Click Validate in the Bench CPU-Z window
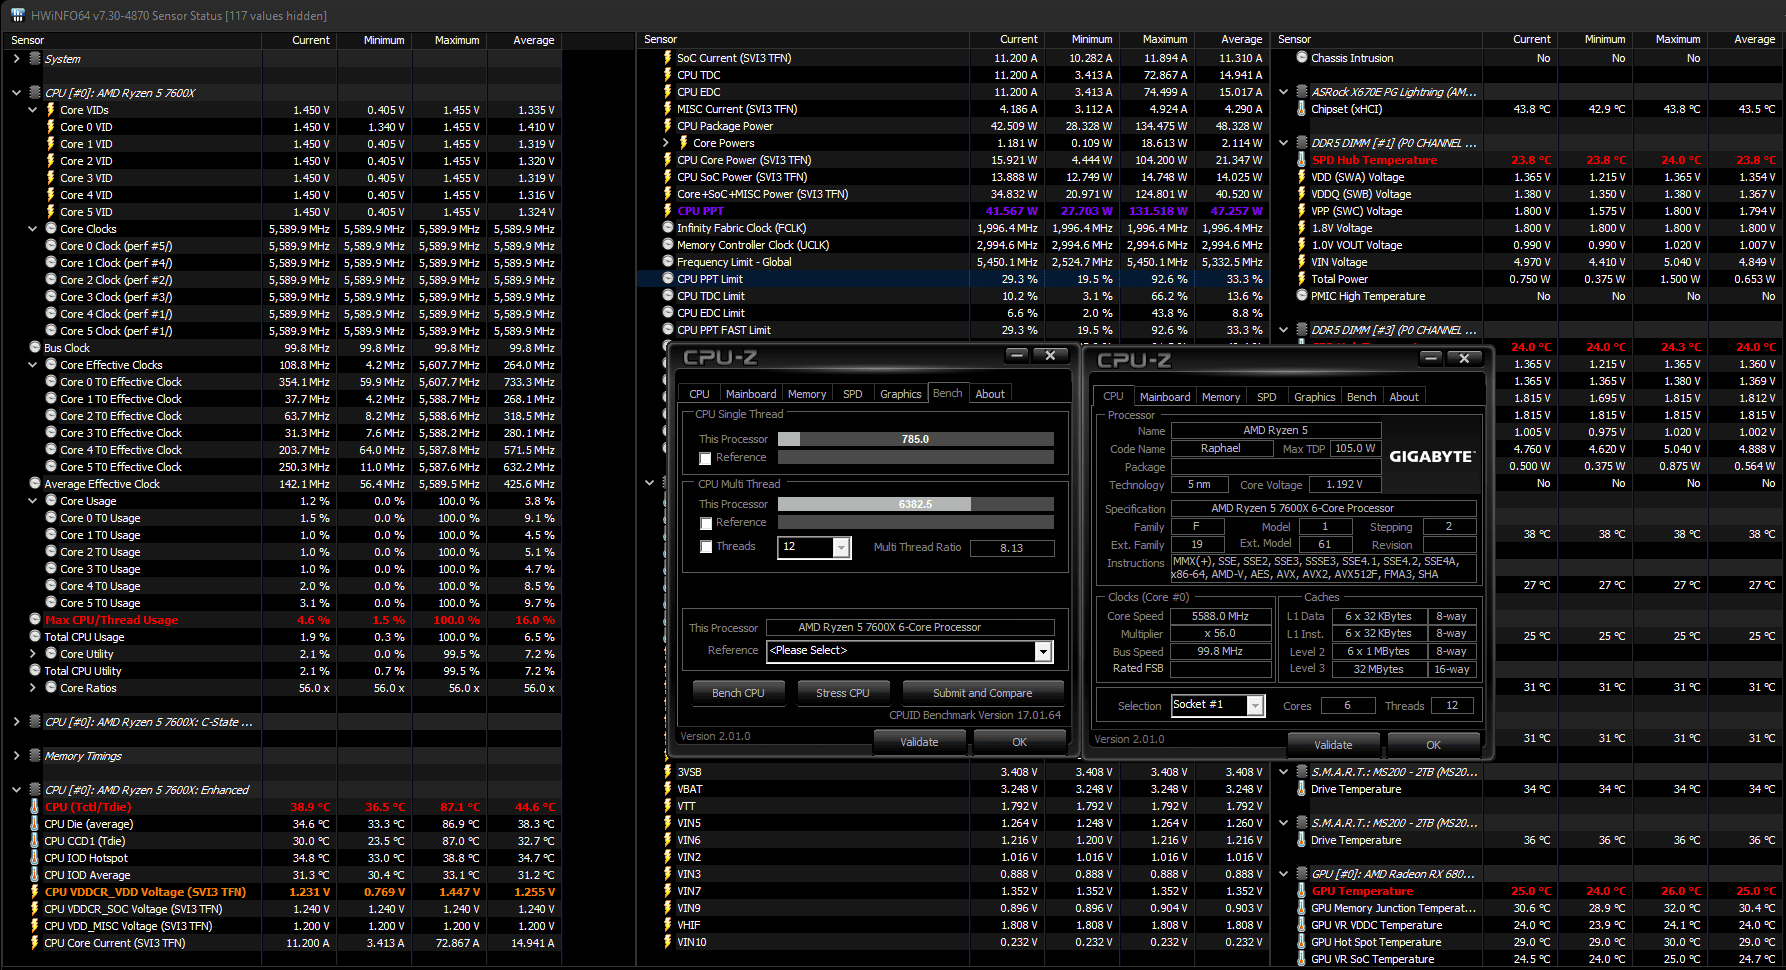 click(x=919, y=742)
